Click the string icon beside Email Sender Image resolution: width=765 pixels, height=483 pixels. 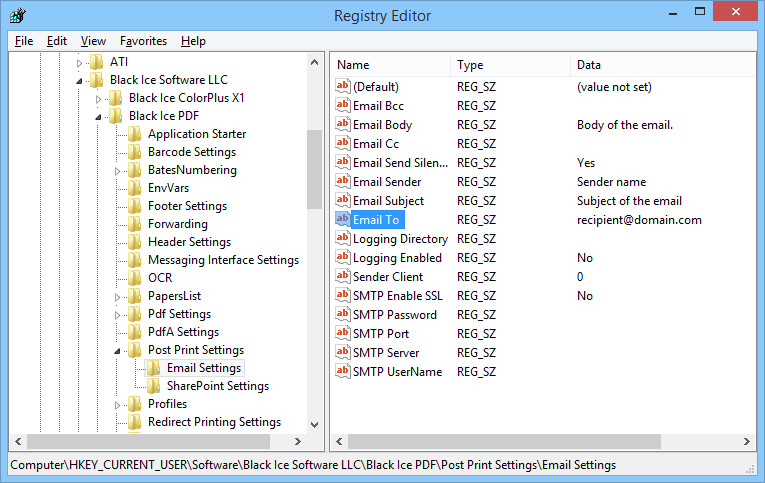click(342, 181)
